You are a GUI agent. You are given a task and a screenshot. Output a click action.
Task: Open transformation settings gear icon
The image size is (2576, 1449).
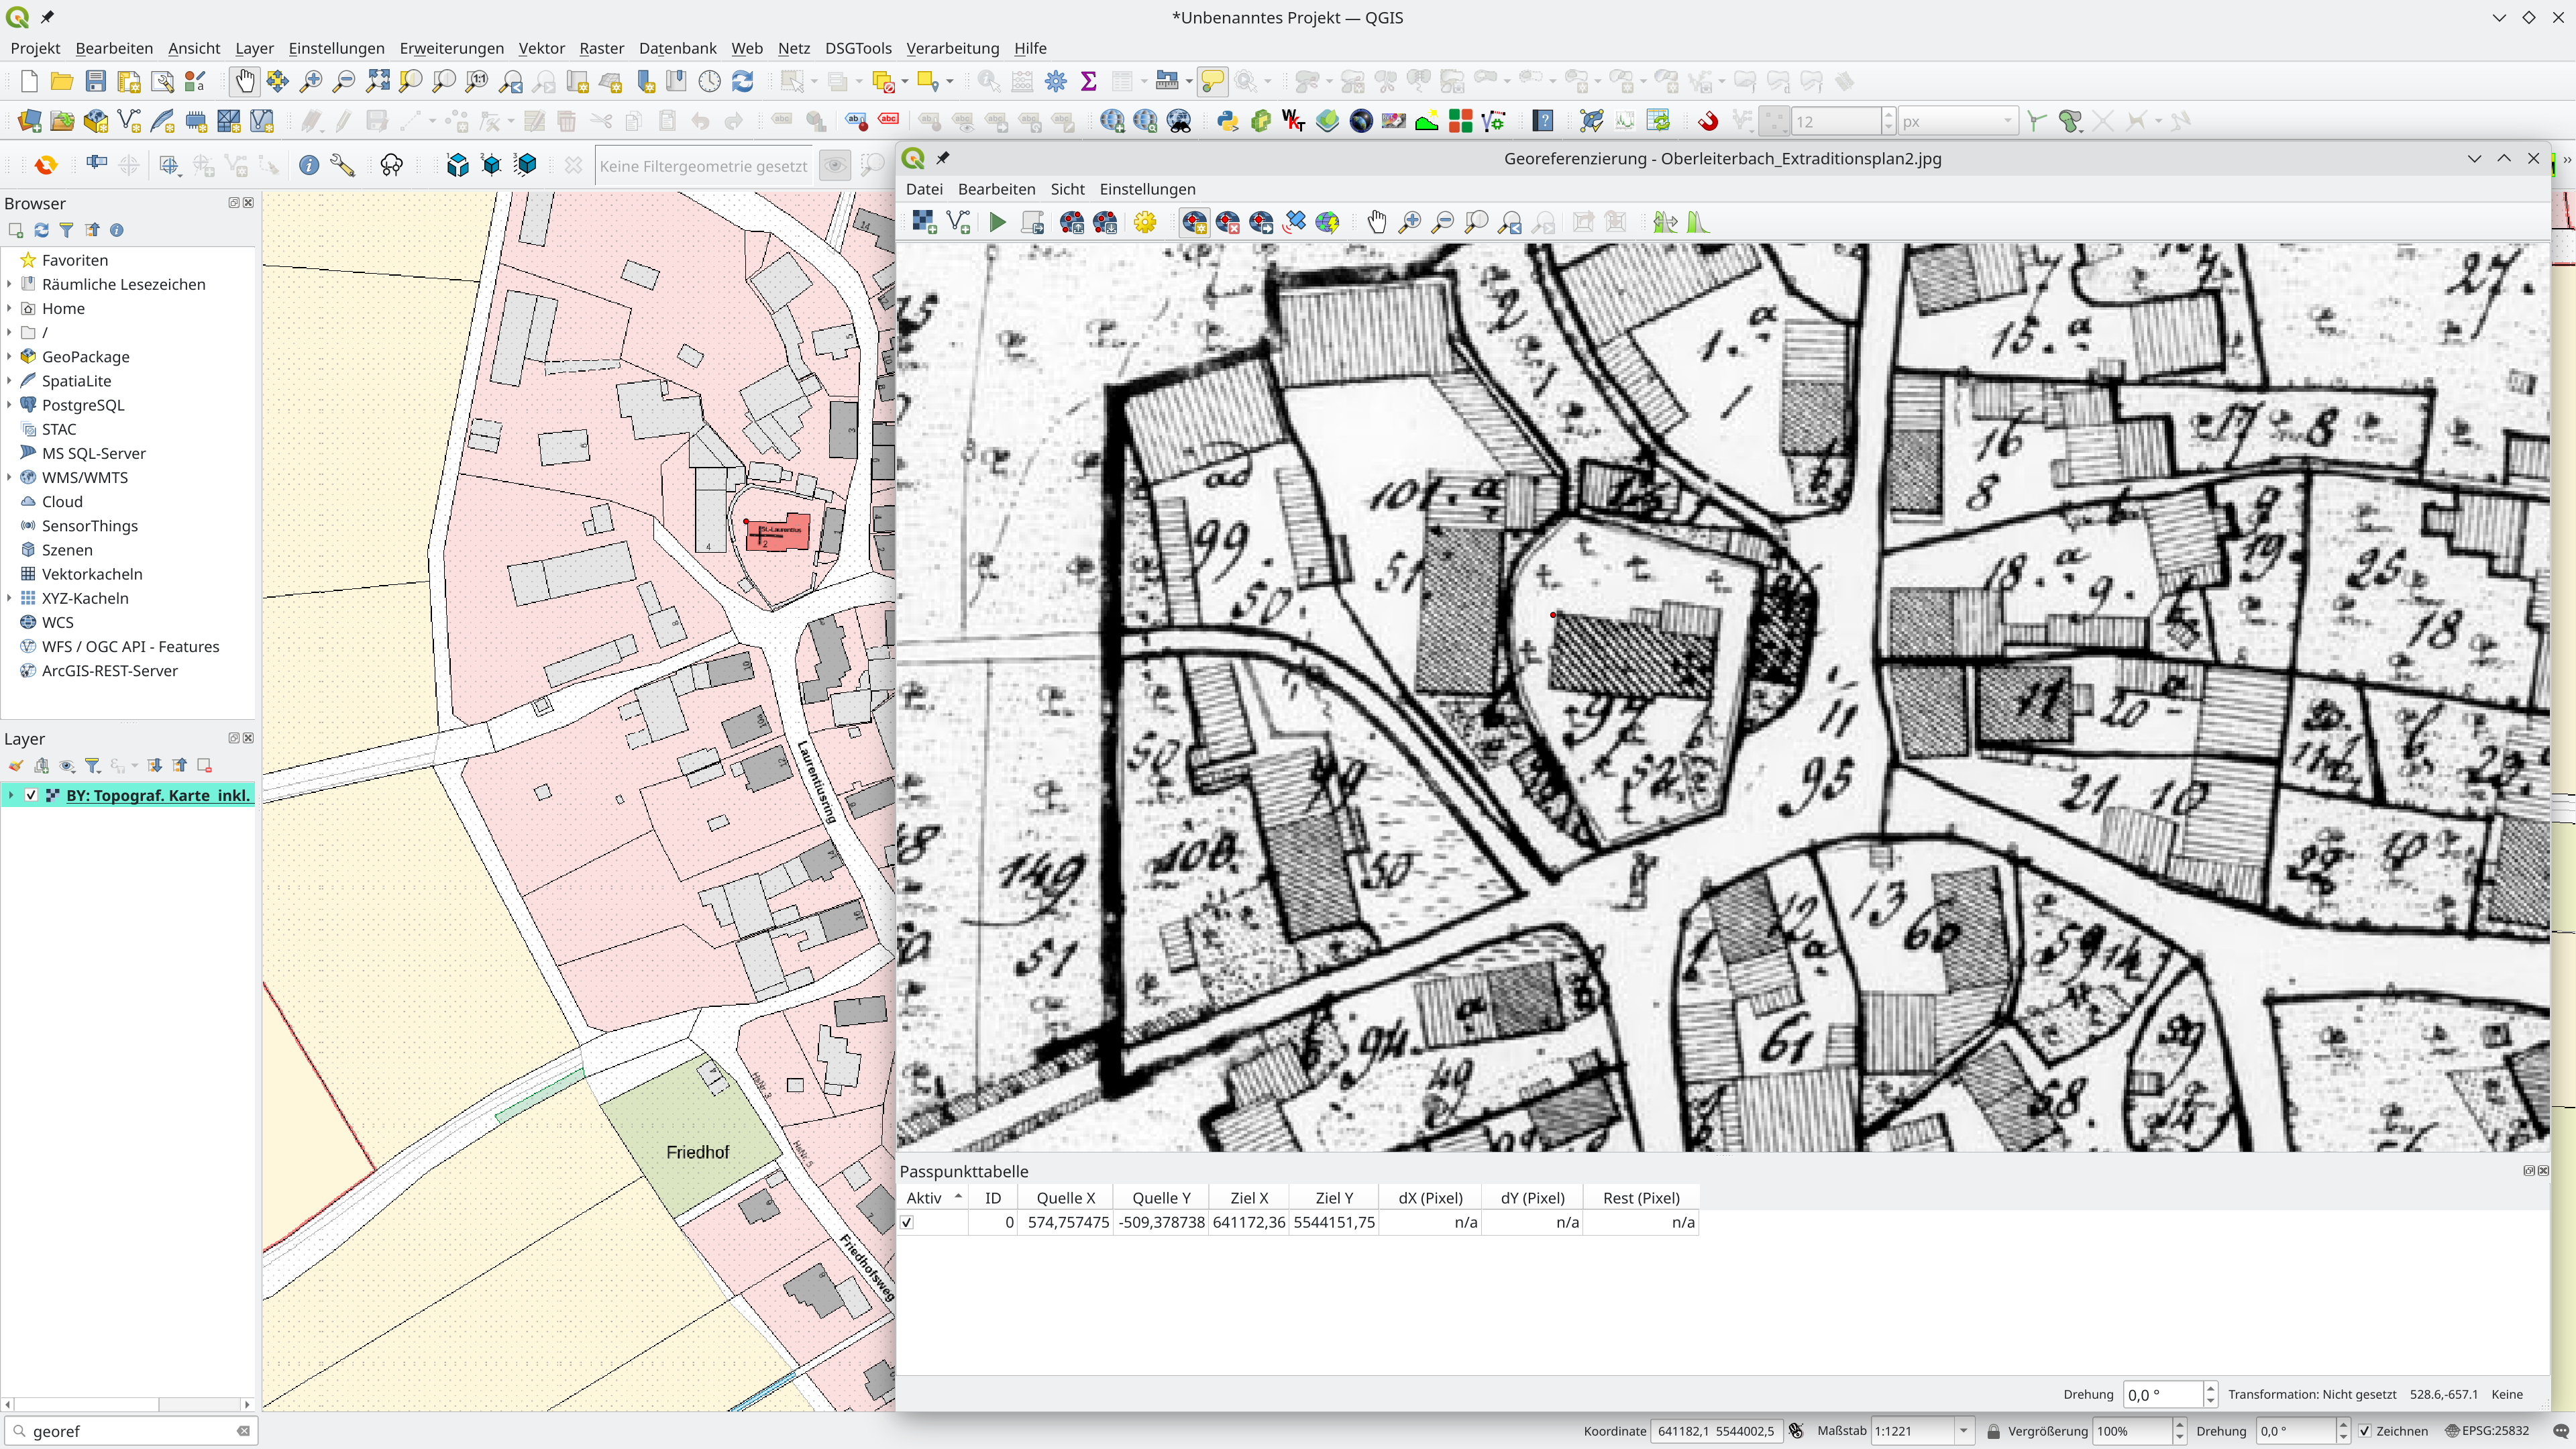[x=1145, y=222]
